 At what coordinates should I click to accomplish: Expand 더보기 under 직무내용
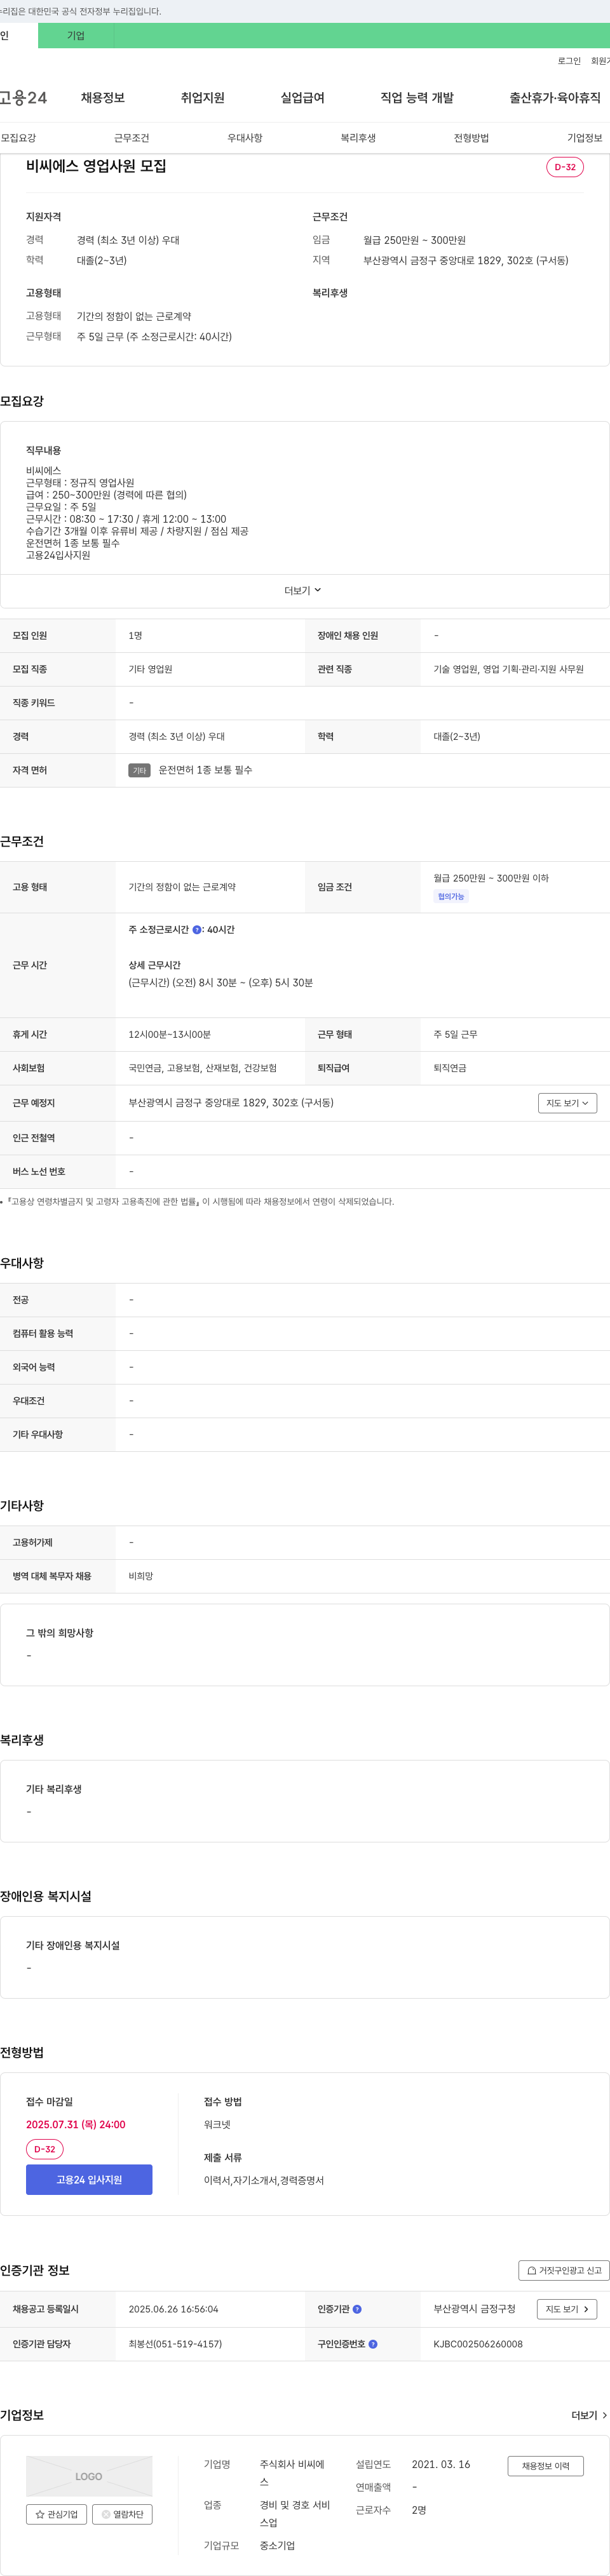304,591
